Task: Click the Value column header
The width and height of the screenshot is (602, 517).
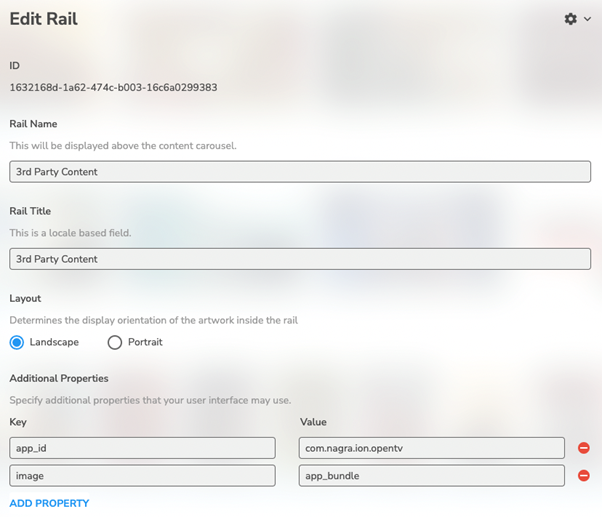Action: point(313,423)
